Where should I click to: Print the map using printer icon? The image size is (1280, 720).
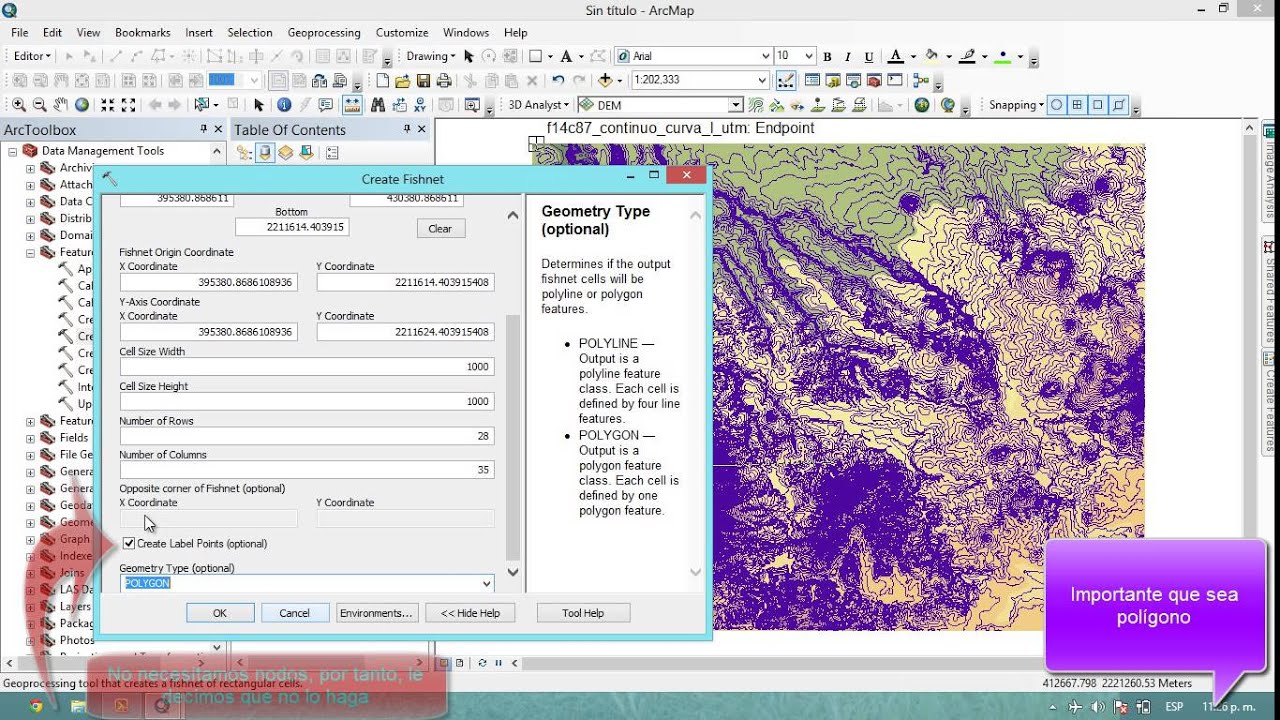tap(444, 80)
